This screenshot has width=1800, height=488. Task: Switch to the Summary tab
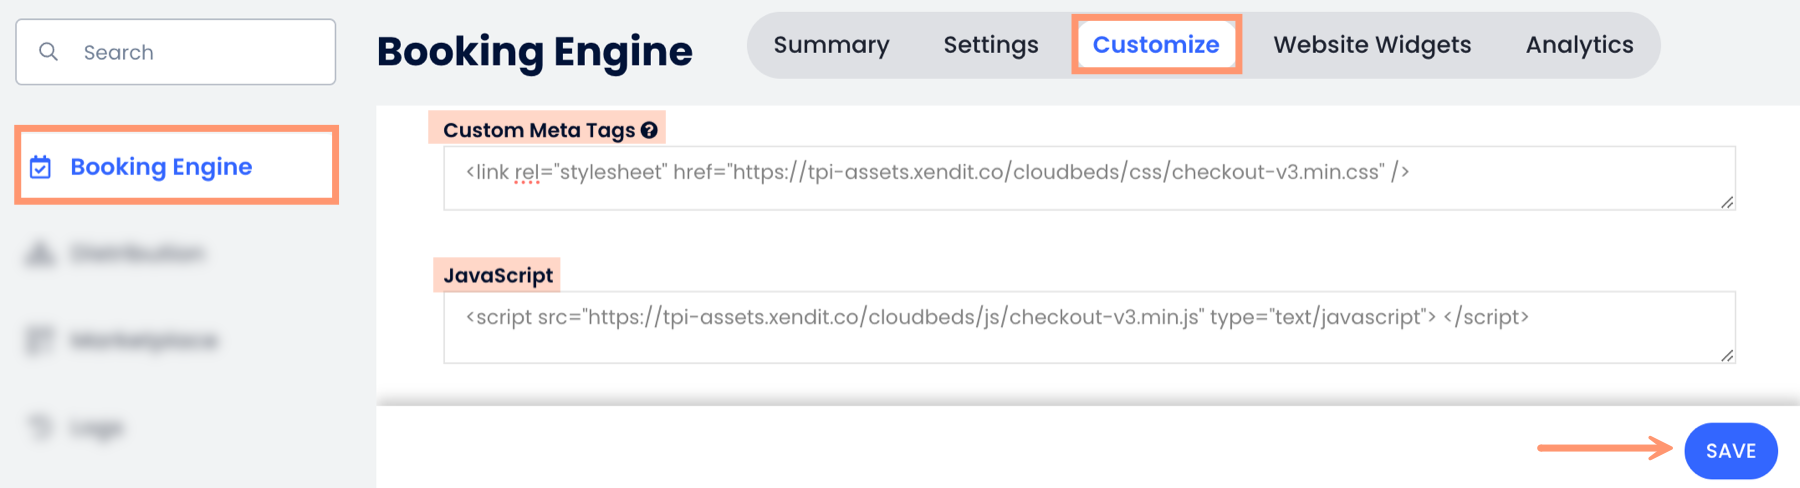(x=831, y=45)
